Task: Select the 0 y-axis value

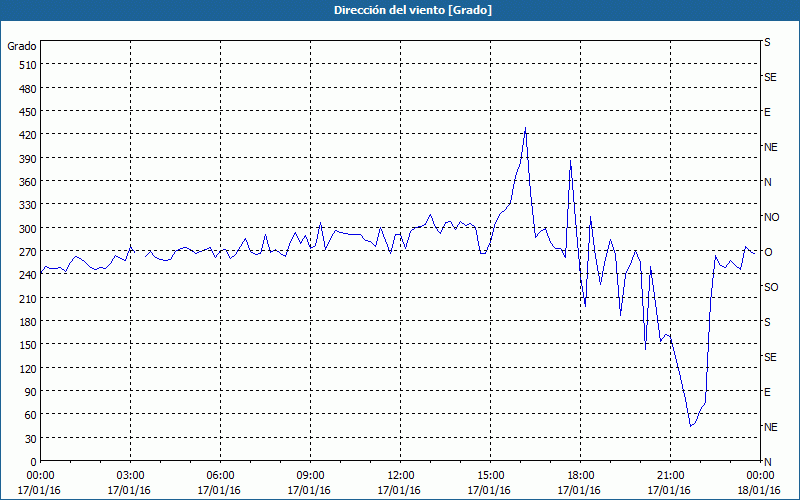Action: point(34,461)
